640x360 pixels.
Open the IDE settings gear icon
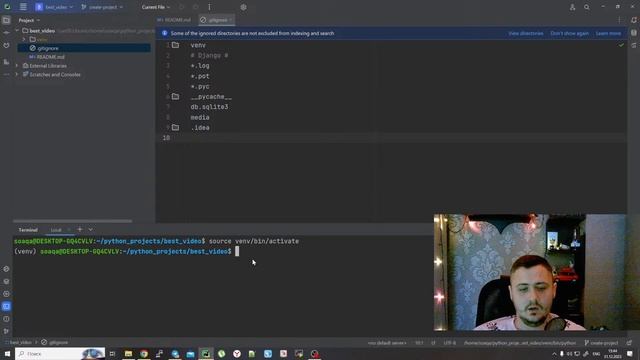click(x=243, y=7)
